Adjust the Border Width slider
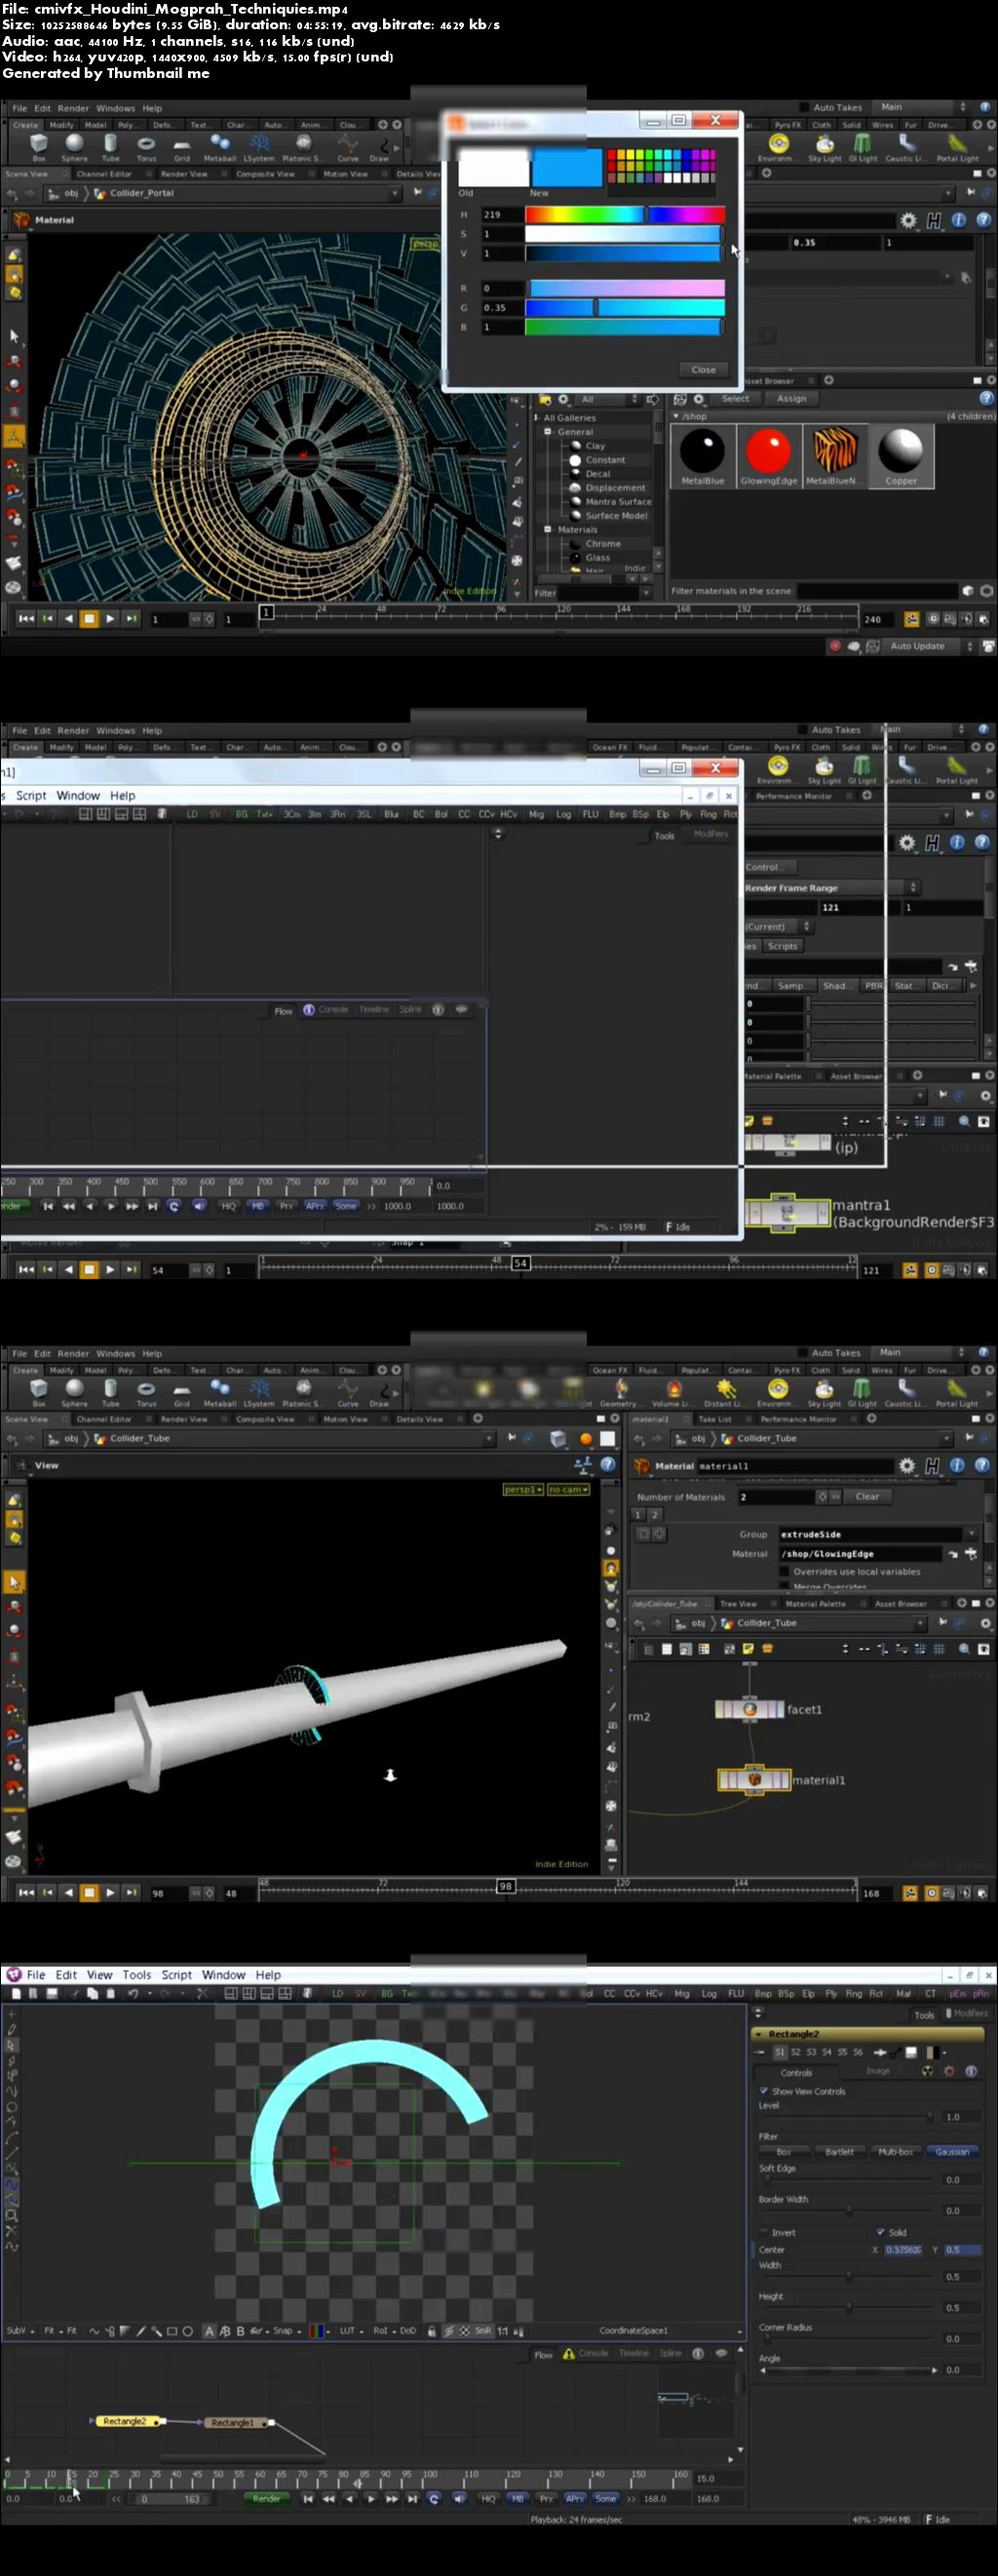Screen dimensions: 998x2576 tap(849, 2210)
